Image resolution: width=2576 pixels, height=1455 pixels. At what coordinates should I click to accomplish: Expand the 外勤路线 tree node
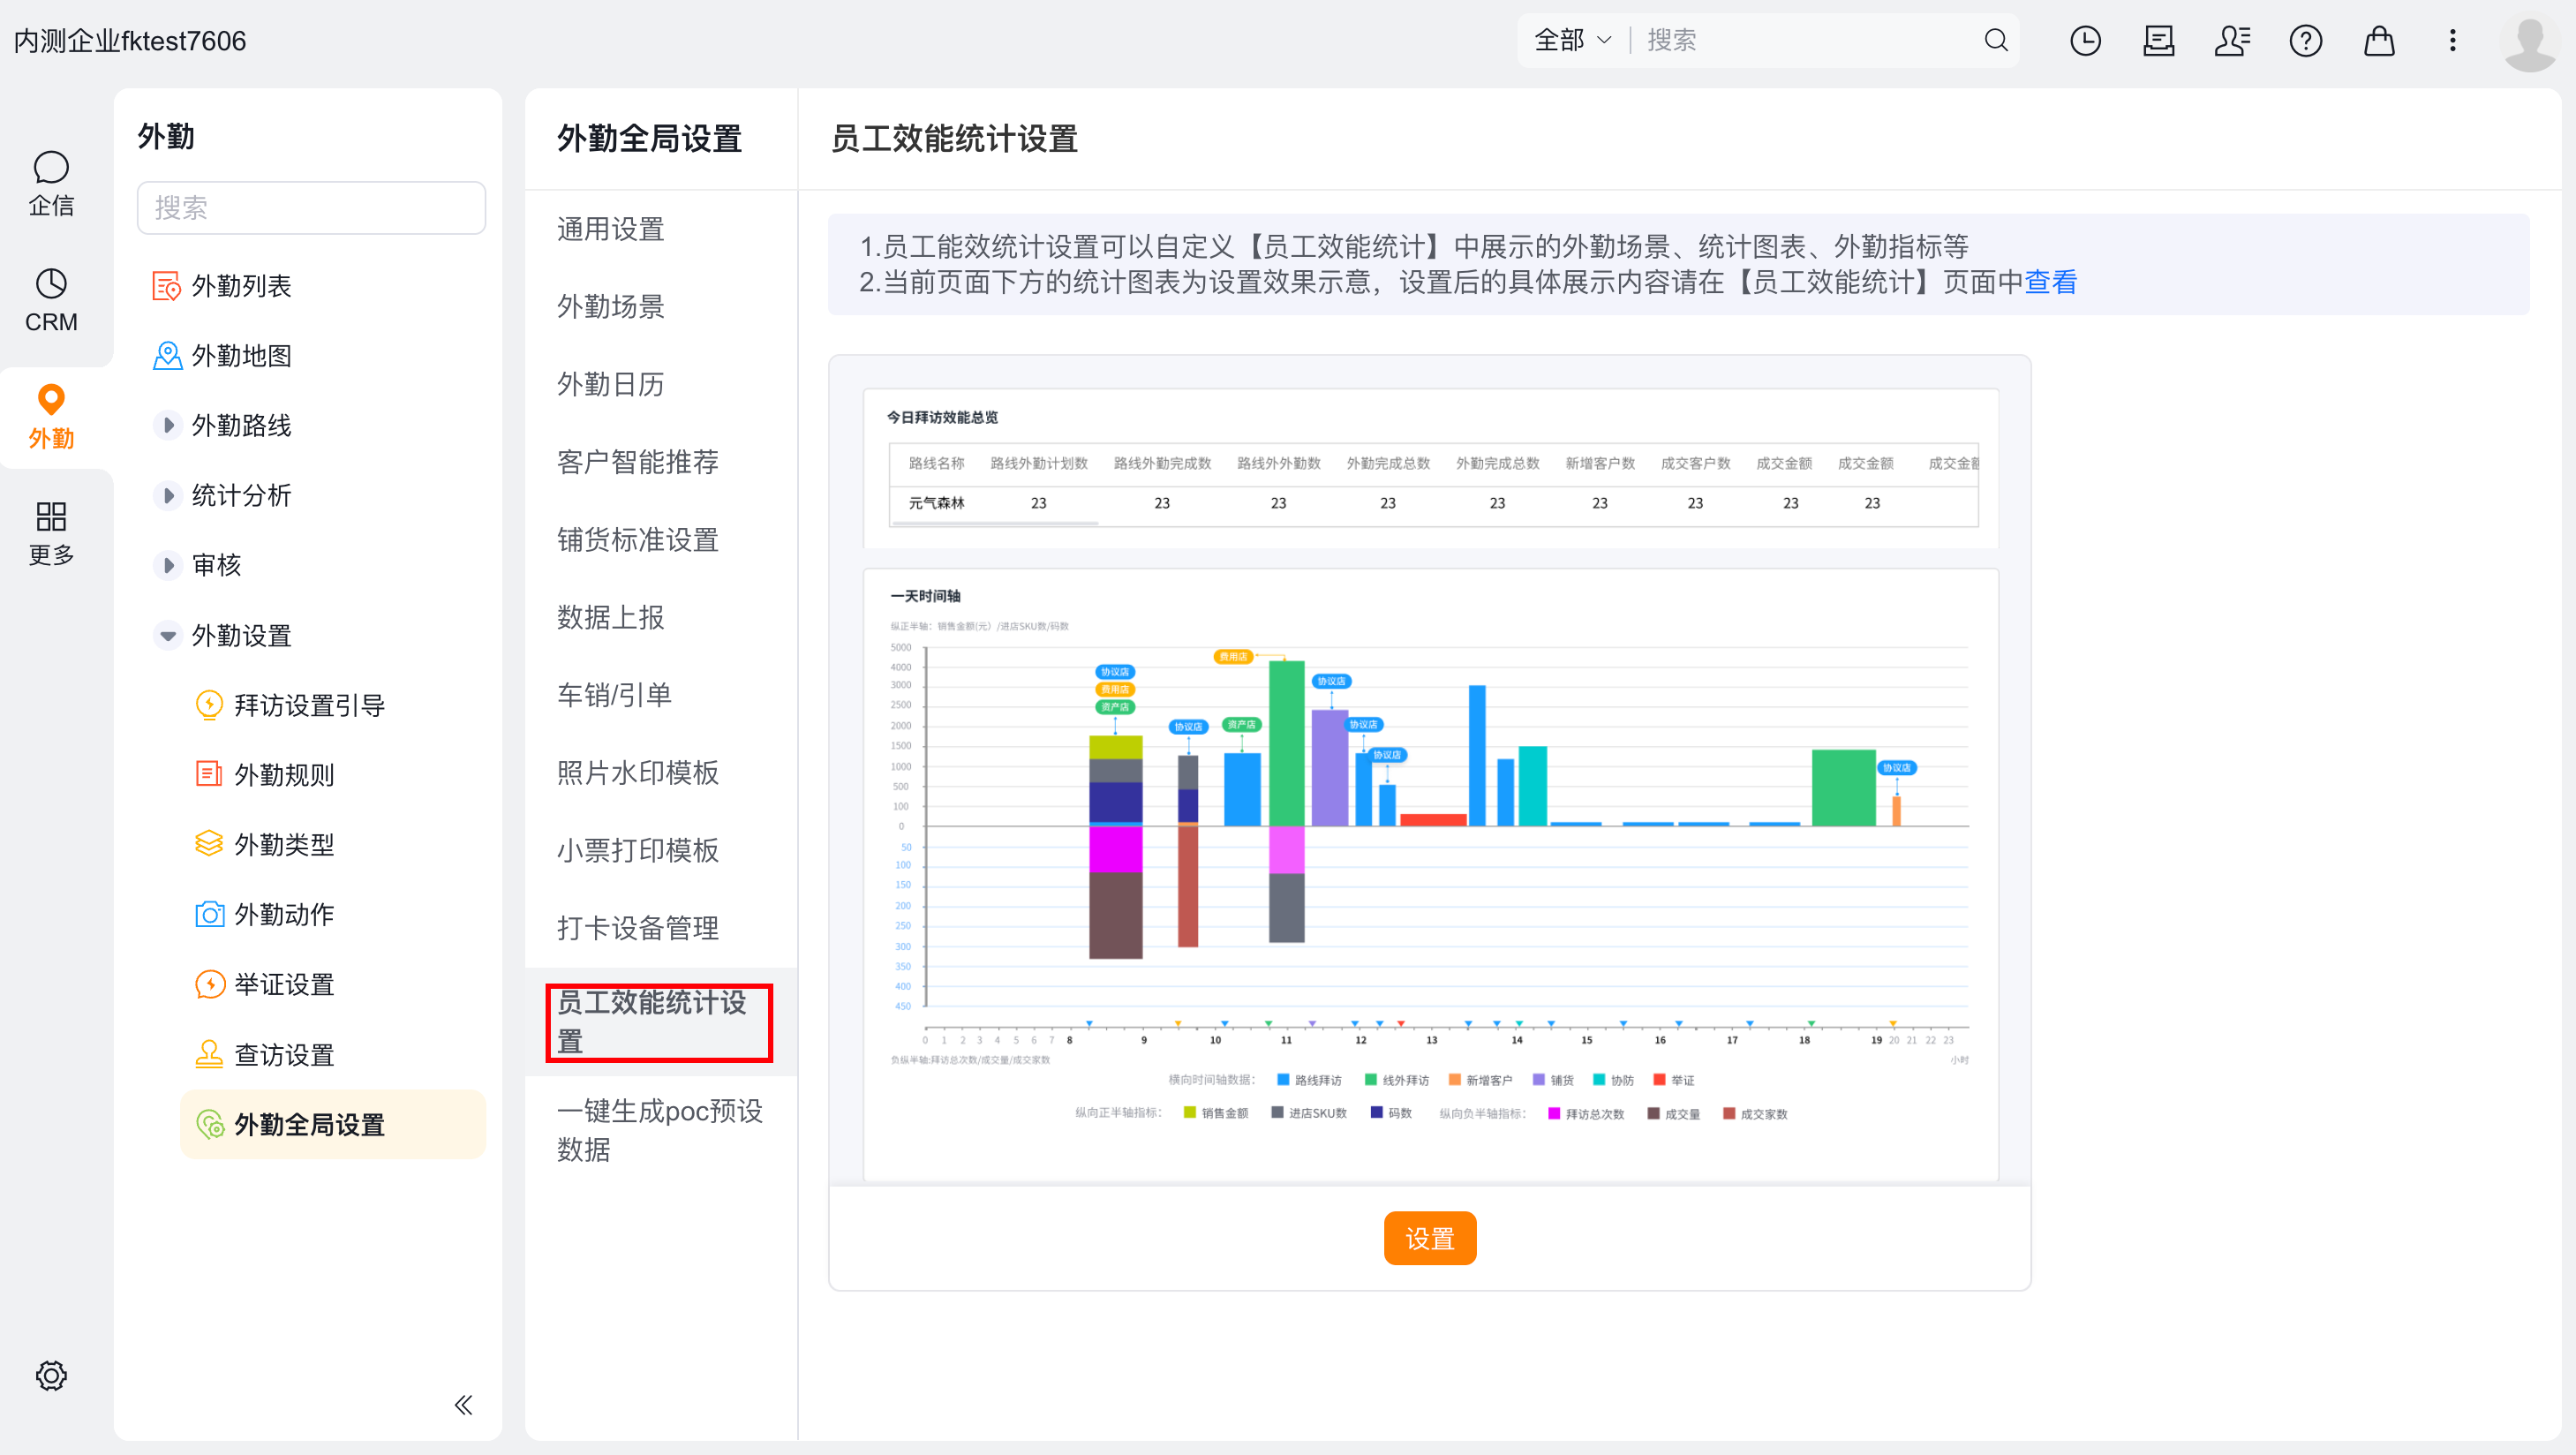[x=168, y=426]
